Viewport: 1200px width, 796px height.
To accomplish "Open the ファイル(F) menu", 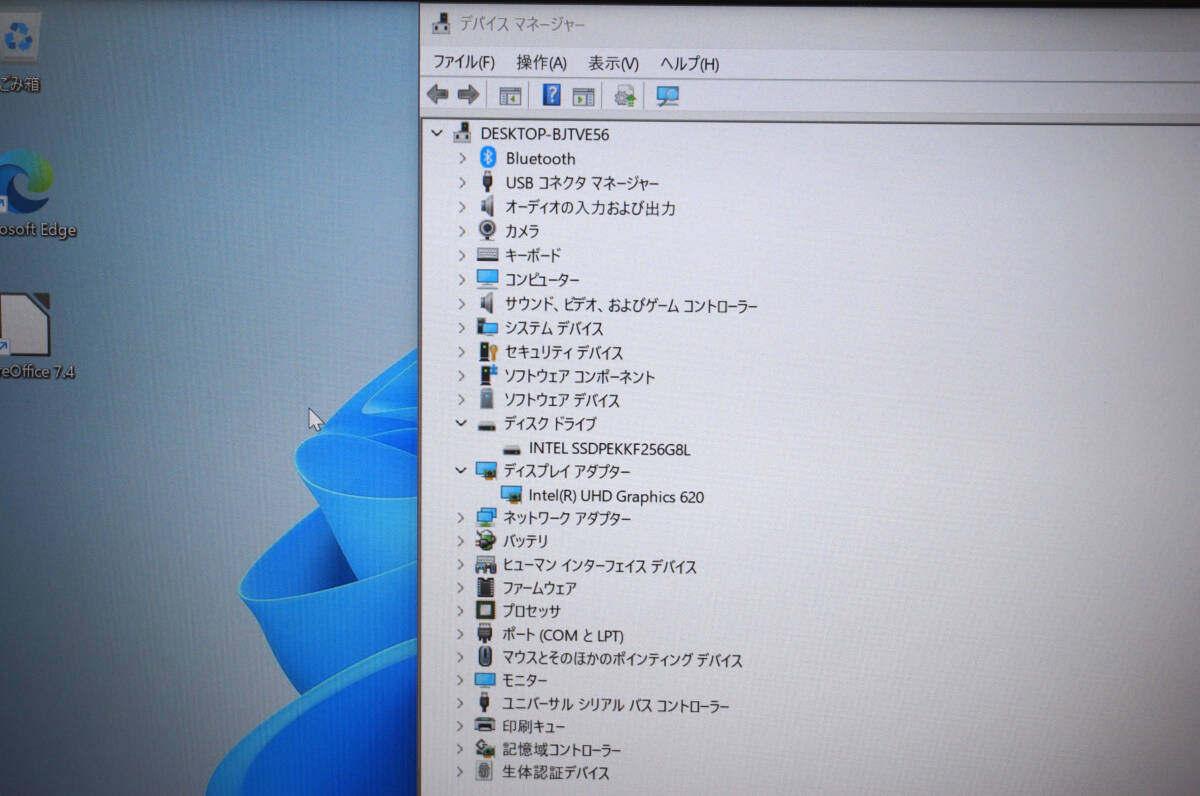I will (464, 62).
